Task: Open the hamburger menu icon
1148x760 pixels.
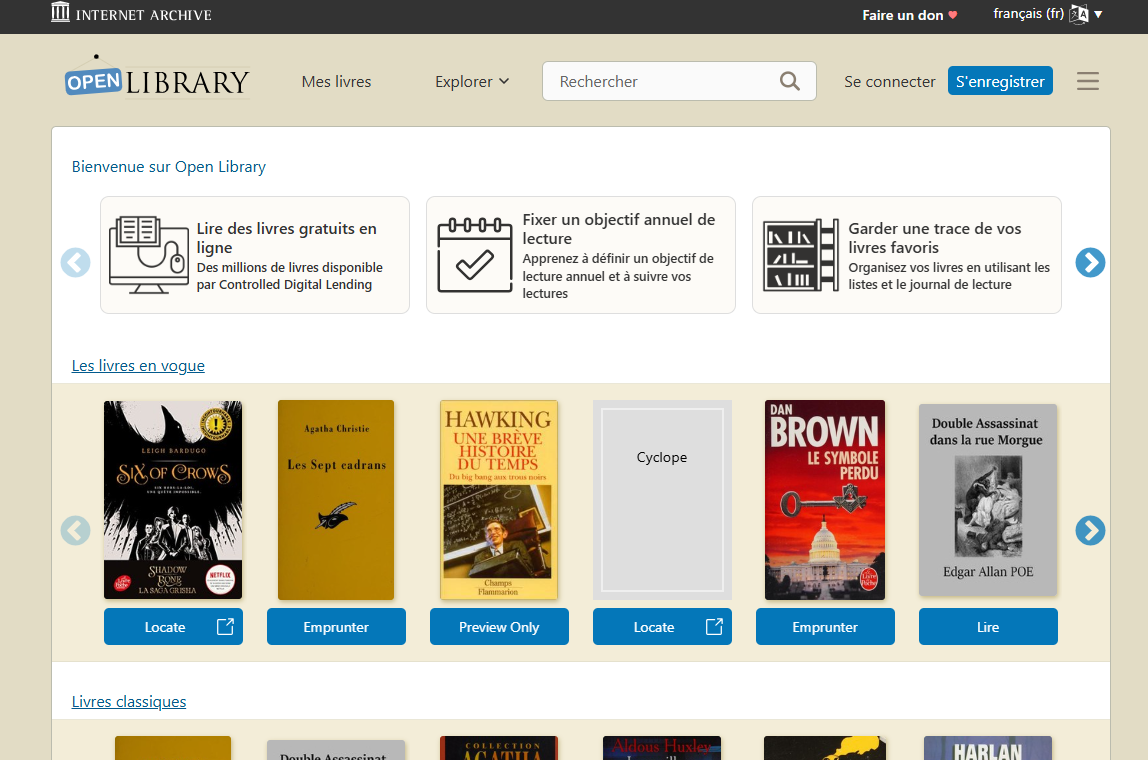Action: coord(1087,81)
